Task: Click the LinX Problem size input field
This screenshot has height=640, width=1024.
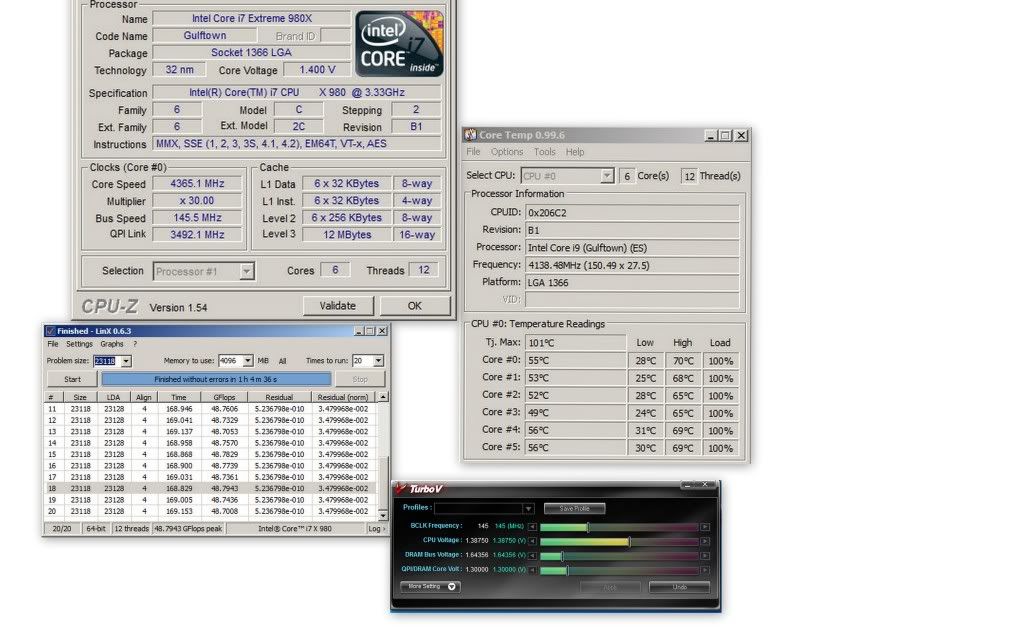Action: coord(107,361)
